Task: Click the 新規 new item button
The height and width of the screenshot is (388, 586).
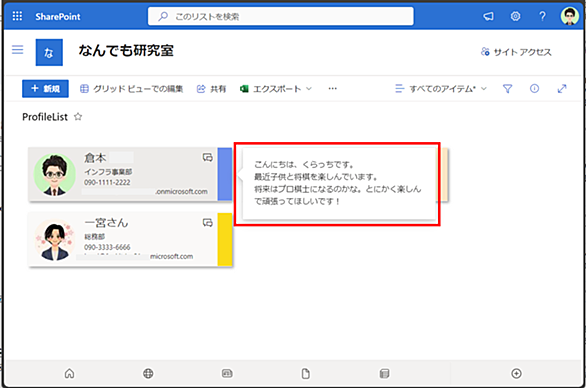Action: [45, 89]
